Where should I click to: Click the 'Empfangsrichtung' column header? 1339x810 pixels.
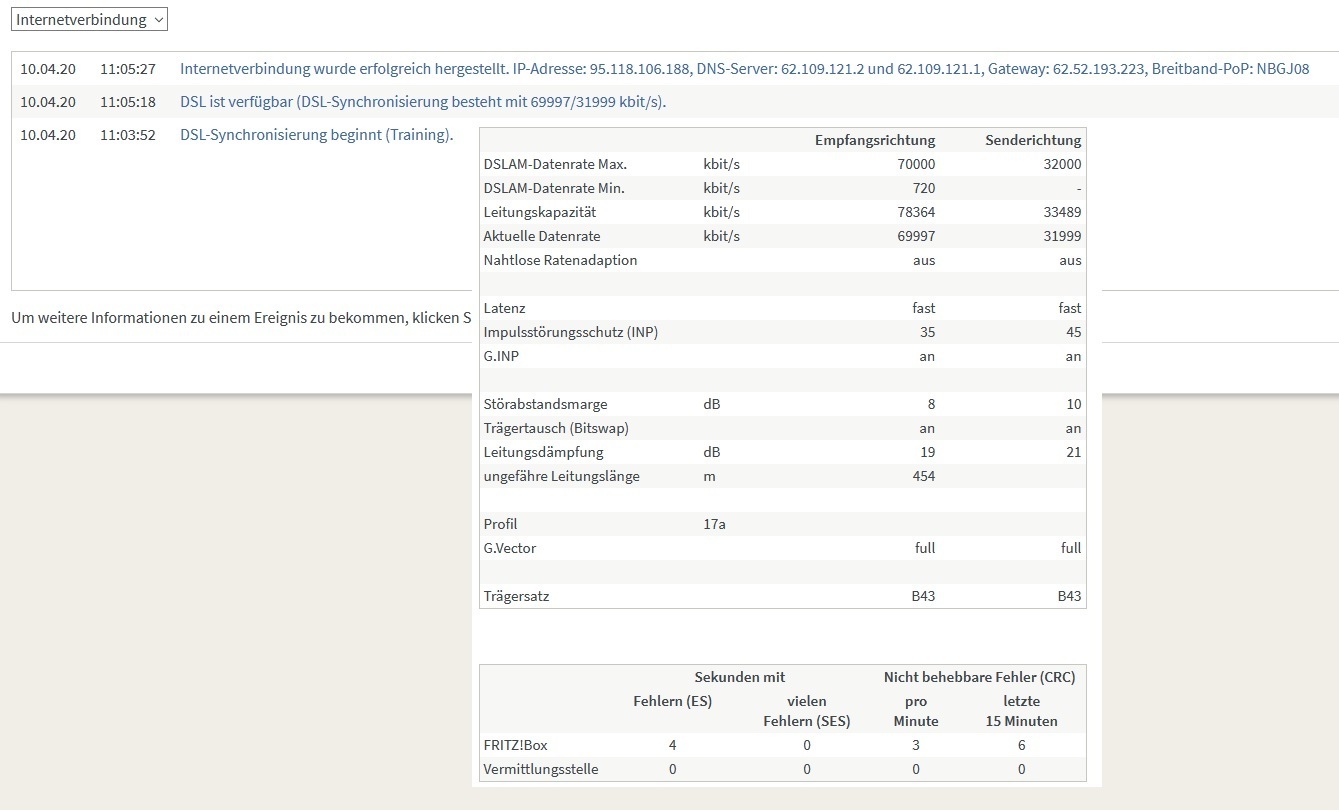[x=875, y=140]
